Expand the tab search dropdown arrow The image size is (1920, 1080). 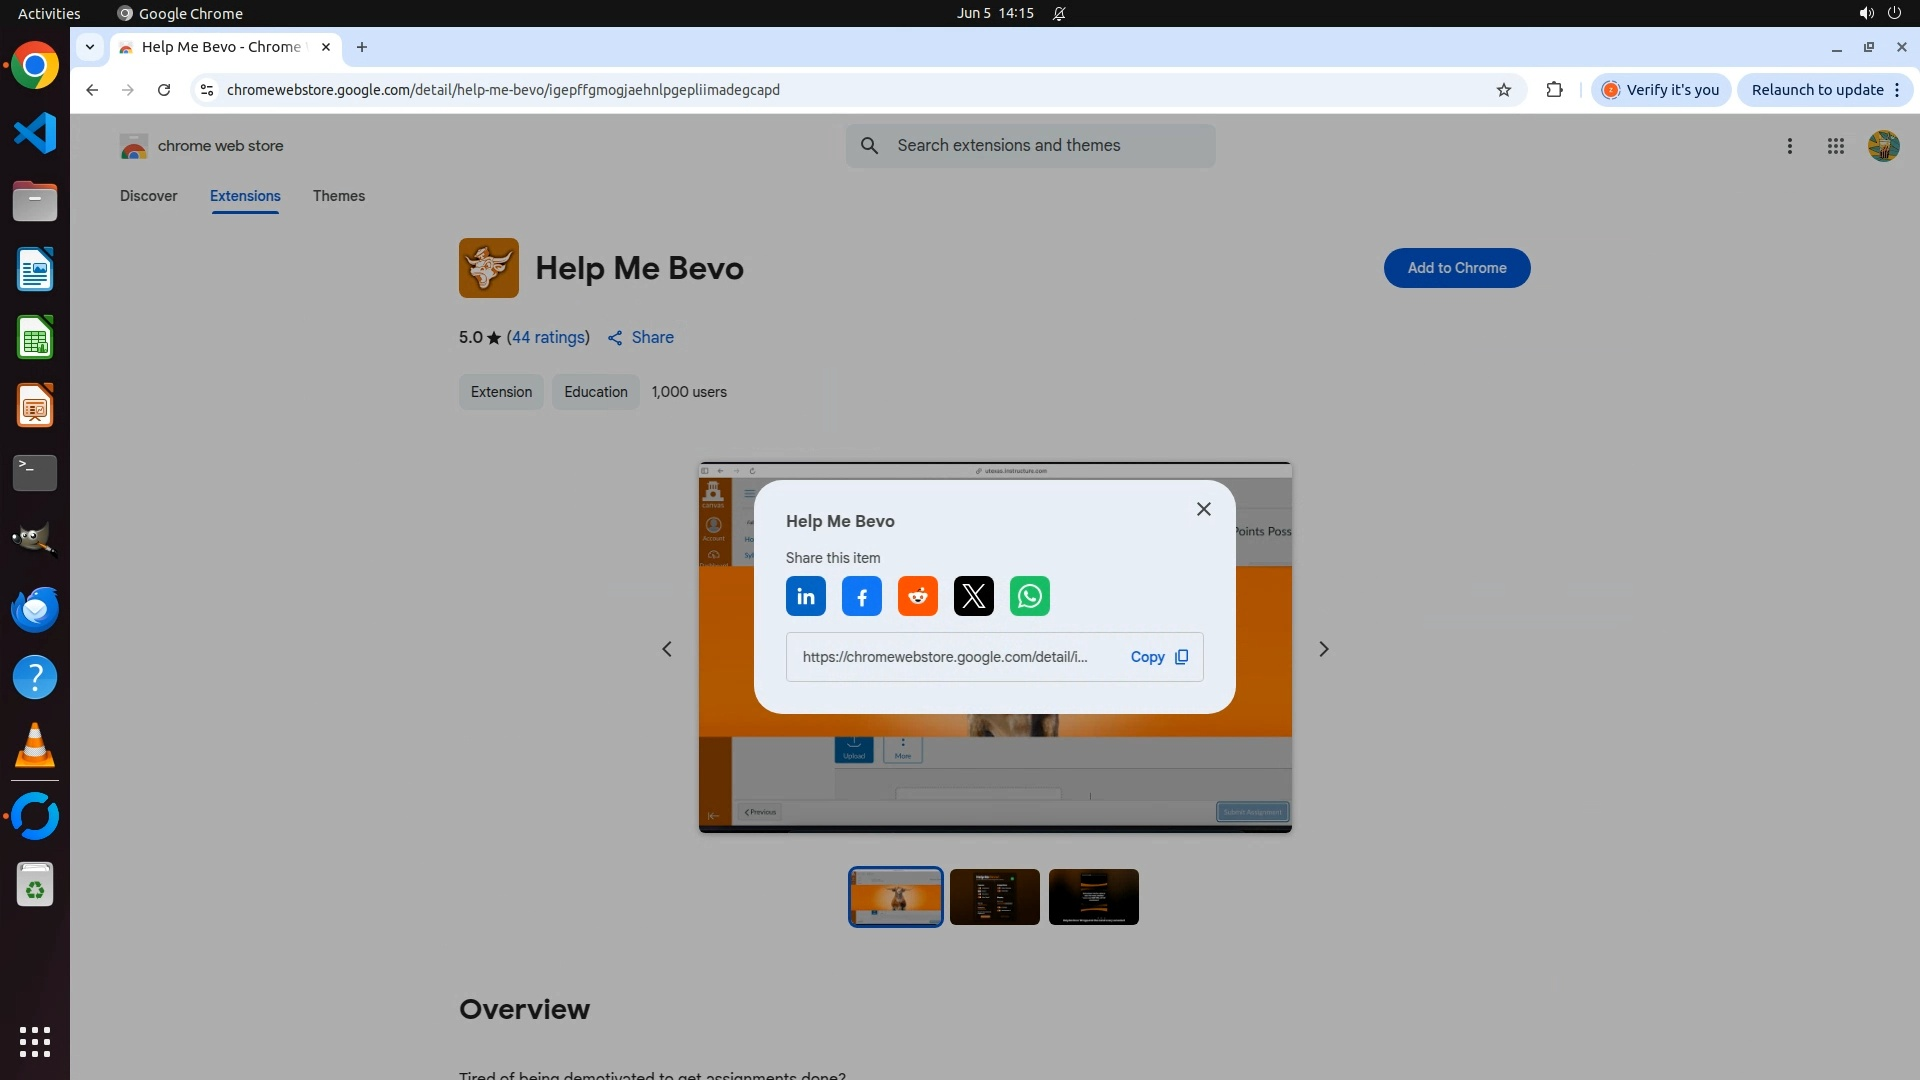tap(90, 47)
